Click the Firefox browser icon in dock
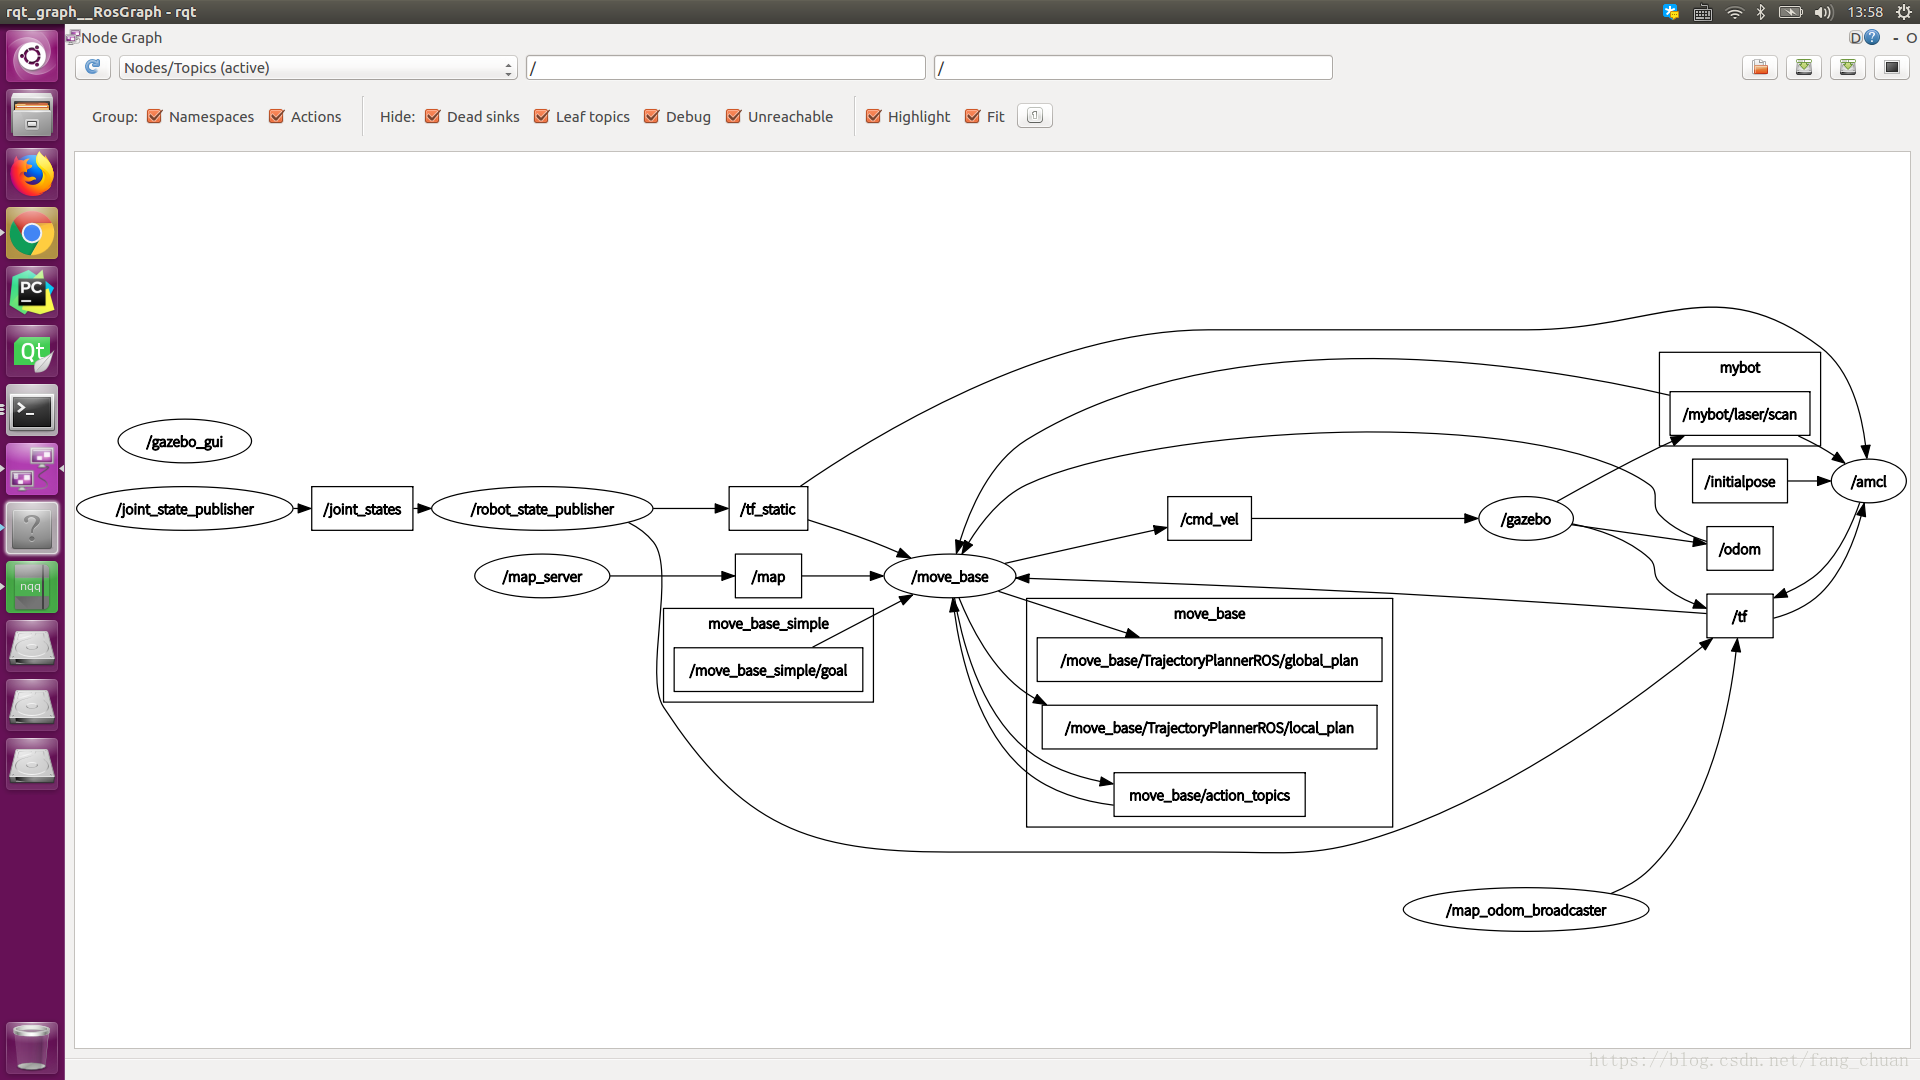The height and width of the screenshot is (1080, 1920). (33, 173)
